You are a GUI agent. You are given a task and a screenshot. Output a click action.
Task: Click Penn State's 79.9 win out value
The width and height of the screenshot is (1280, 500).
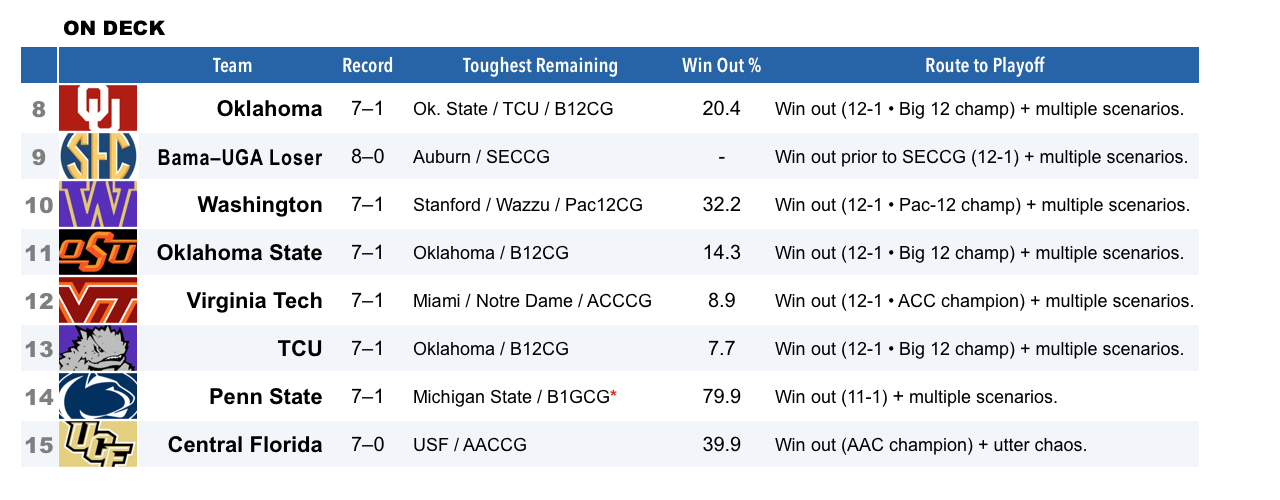point(721,397)
